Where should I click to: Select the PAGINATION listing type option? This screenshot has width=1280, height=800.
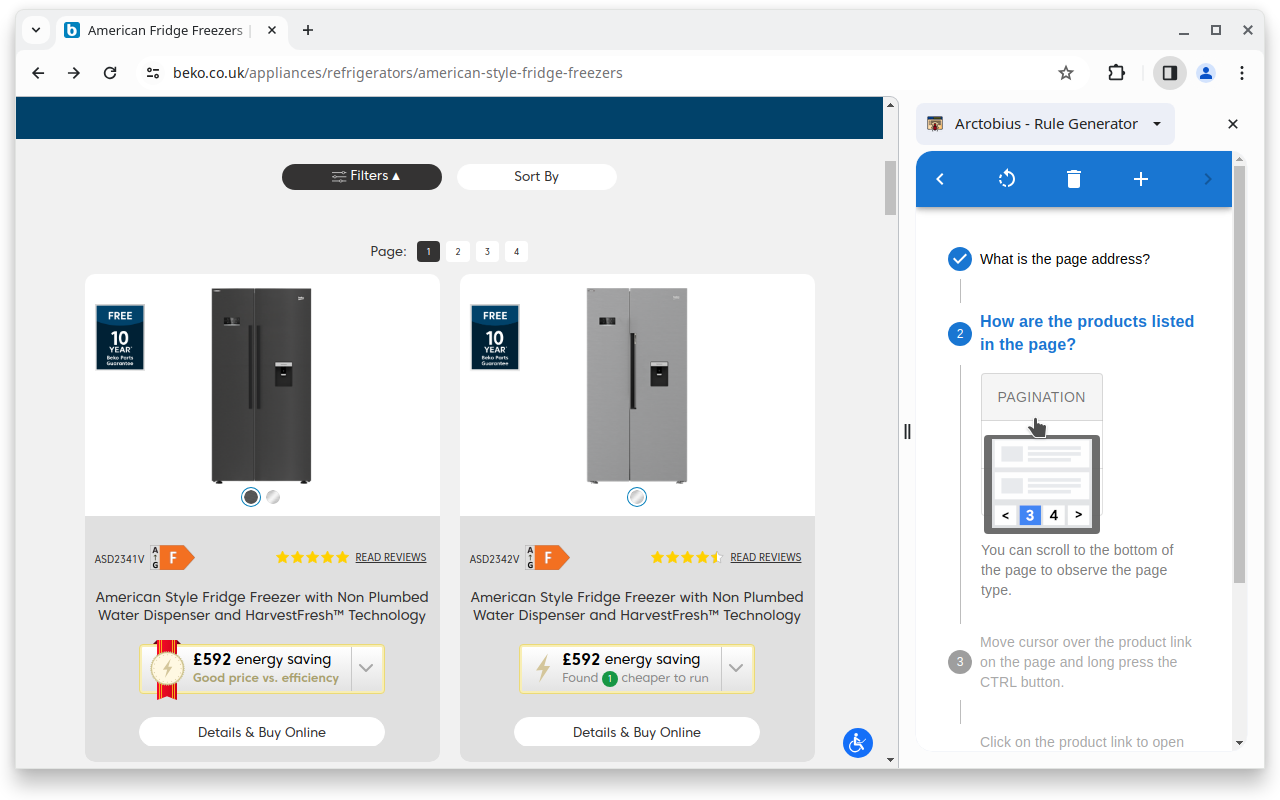[x=1041, y=397]
